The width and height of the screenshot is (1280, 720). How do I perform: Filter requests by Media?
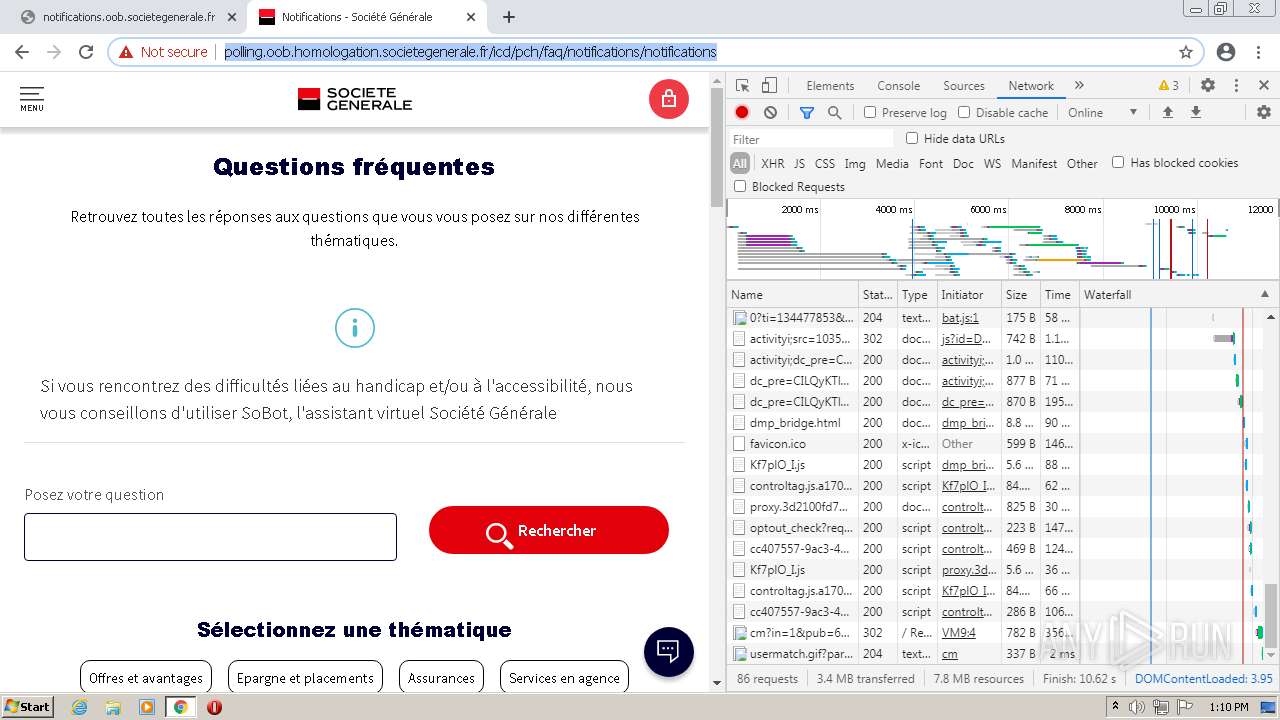point(892,163)
